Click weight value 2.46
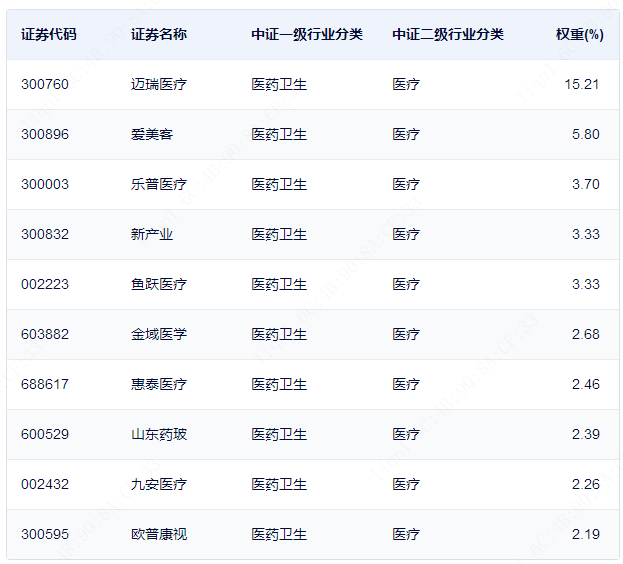The image size is (623, 564). pyautogui.click(x=586, y=384)
